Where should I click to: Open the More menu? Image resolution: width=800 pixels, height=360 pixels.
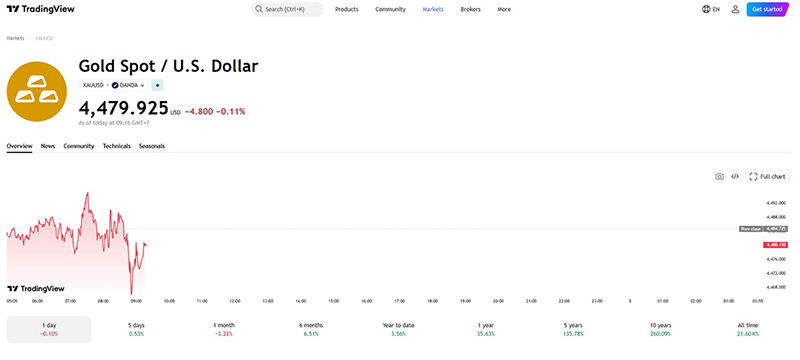504,9
